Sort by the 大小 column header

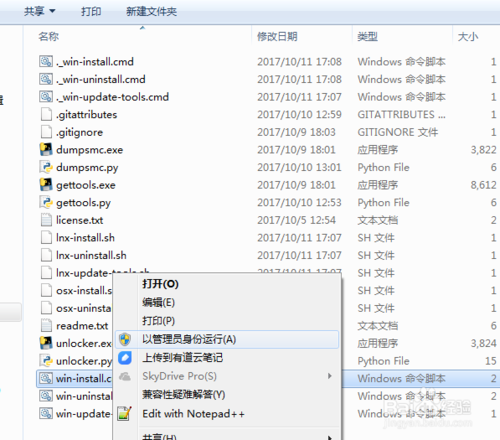468,36
